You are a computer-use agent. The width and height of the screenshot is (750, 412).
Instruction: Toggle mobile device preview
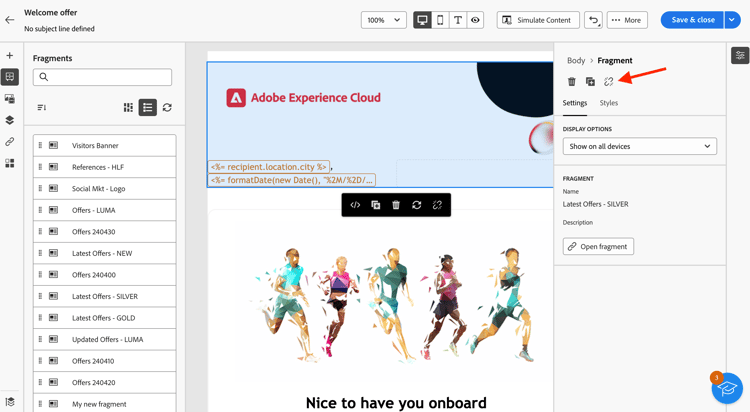[x=440, y=20]
